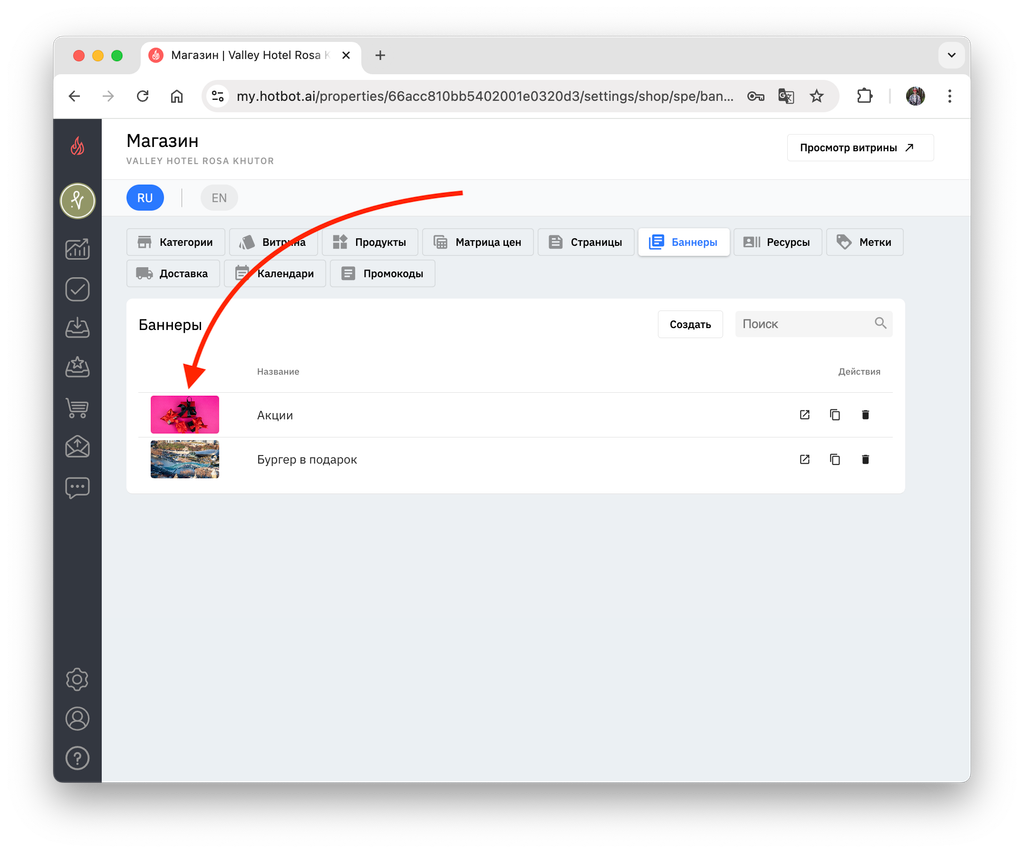The height and width of the screenshot is (853, 1024).
Task: Reload the page
Action: tap(142, 97)
